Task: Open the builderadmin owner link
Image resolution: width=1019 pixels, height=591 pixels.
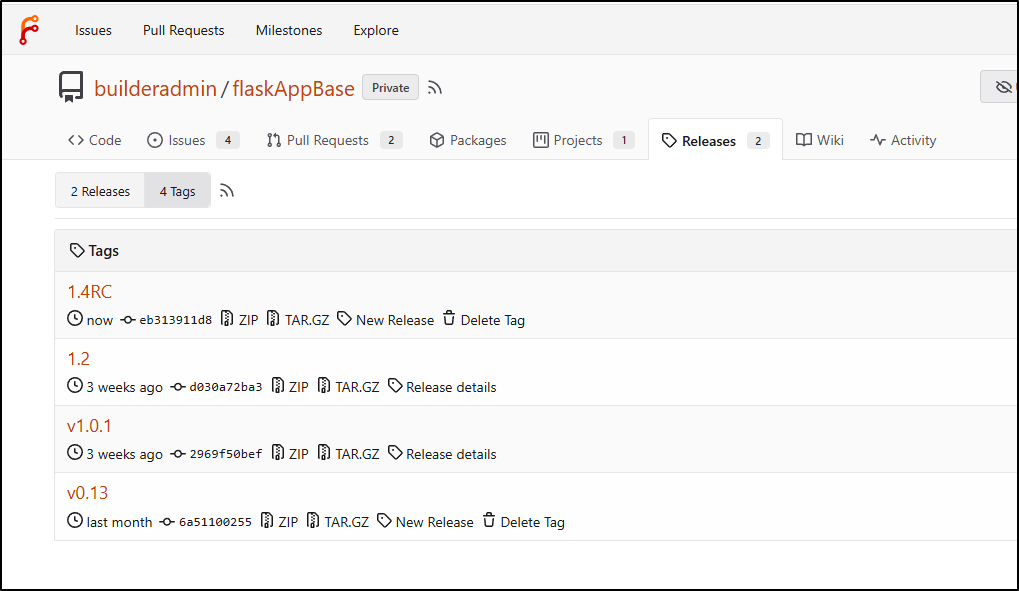Action: coord(155,88)
